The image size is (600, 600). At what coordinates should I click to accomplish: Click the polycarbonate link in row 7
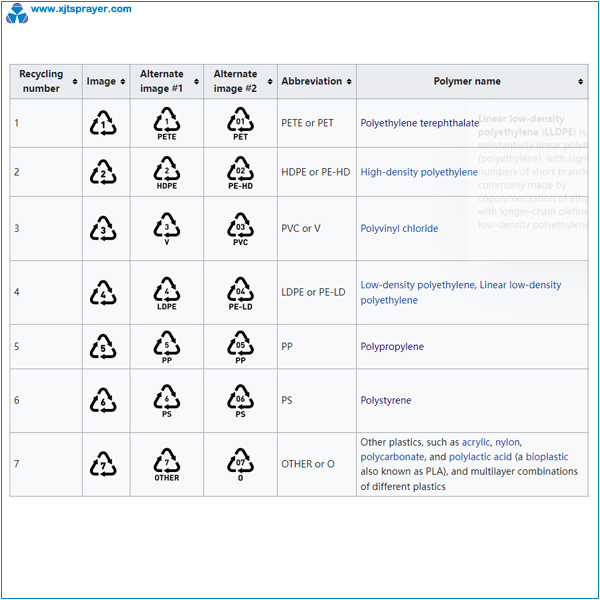(x=391, y=457)
